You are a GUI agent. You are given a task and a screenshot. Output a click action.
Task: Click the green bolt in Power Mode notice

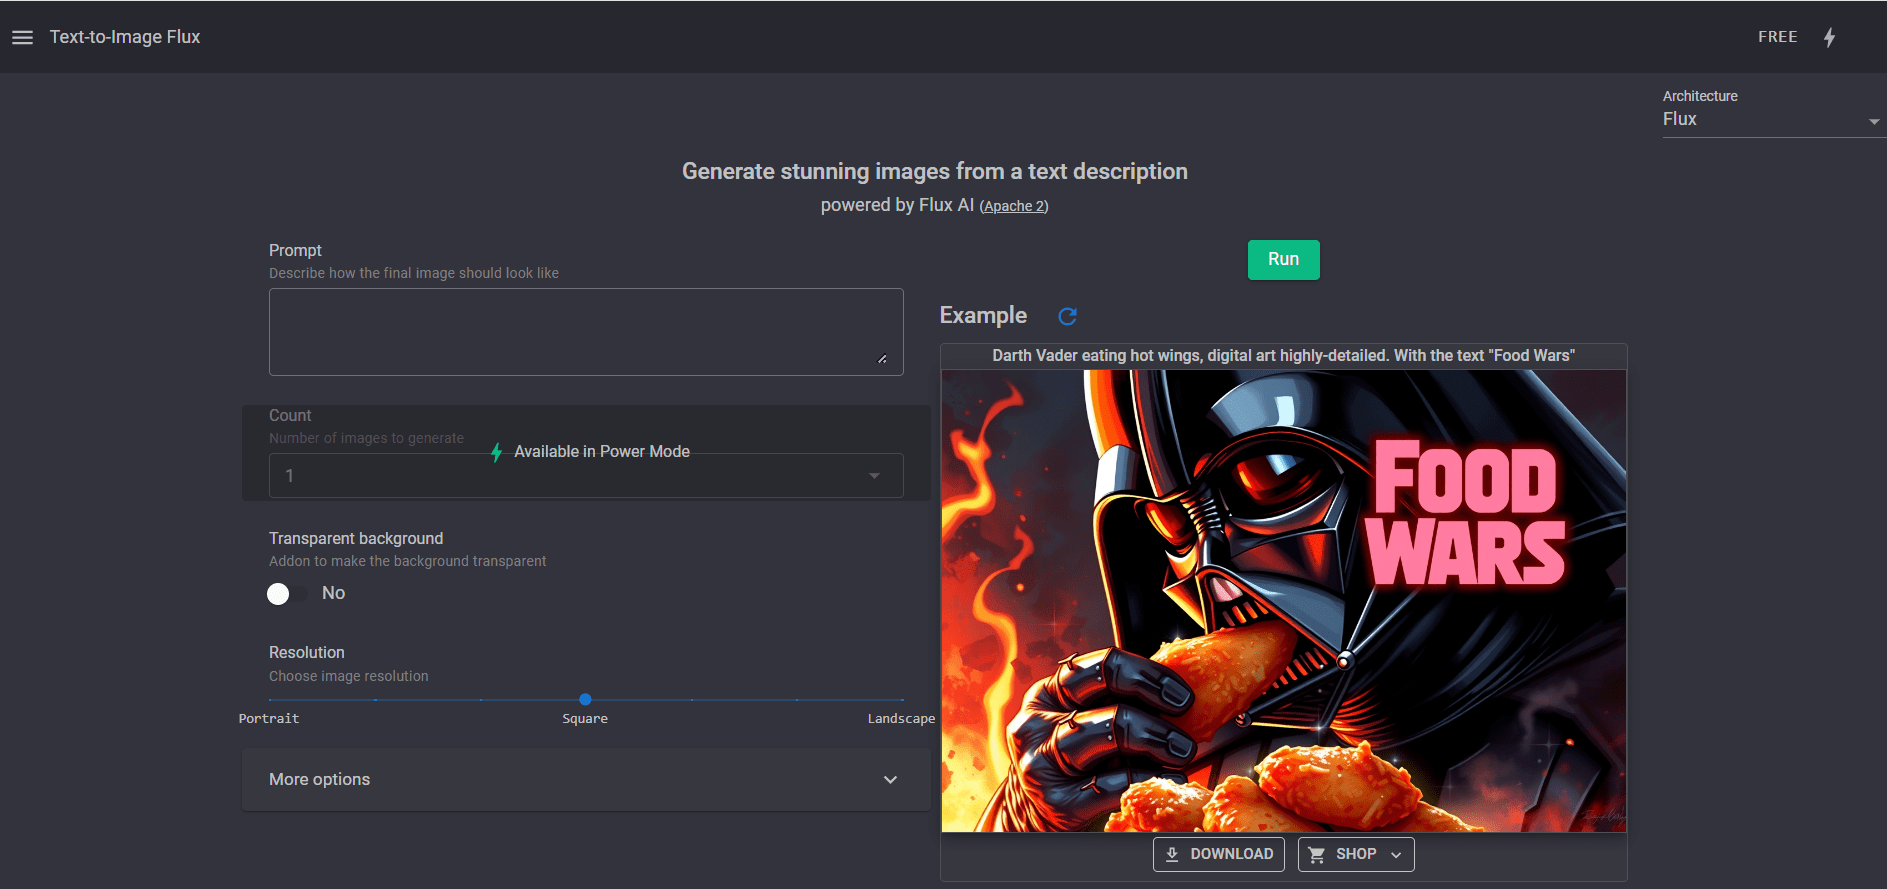(496, 452)
